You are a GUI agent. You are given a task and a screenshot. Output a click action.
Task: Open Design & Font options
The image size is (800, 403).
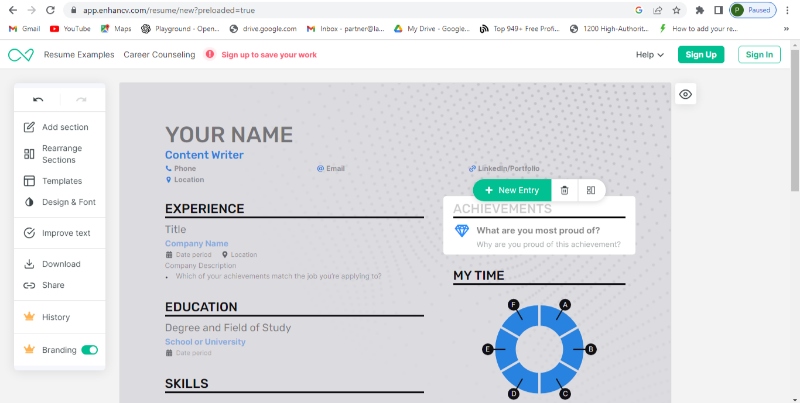coord(60,202)
